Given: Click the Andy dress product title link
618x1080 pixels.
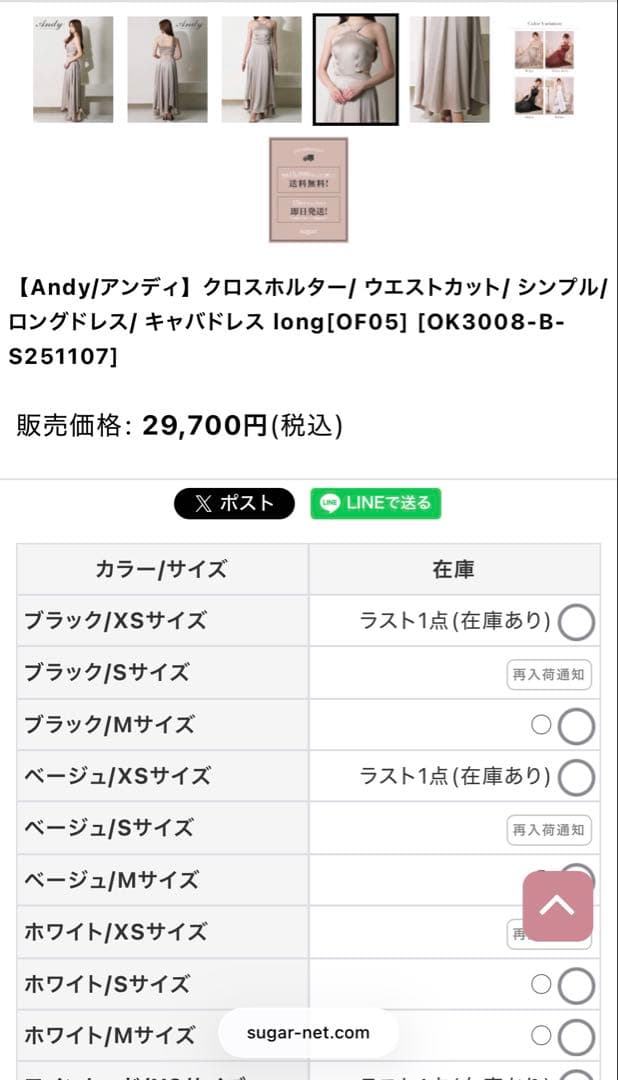Looking at the screenshot, I should pyautogui.click(x=305, y=320).
